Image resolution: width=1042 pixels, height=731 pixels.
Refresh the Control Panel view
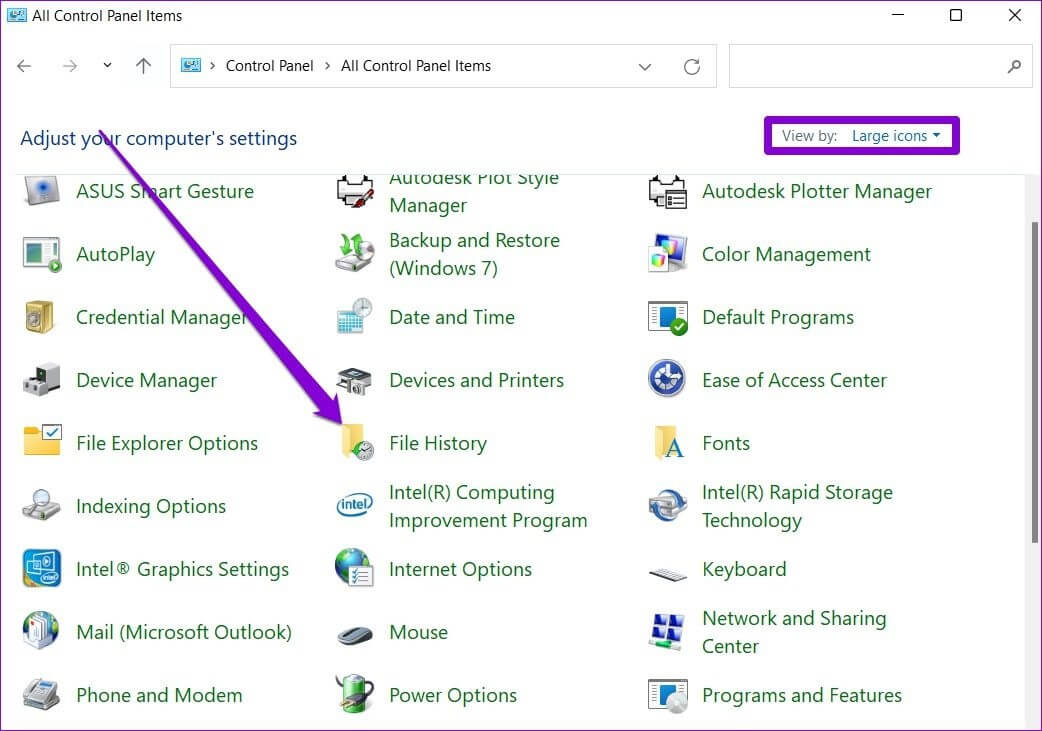click(692, 66)
